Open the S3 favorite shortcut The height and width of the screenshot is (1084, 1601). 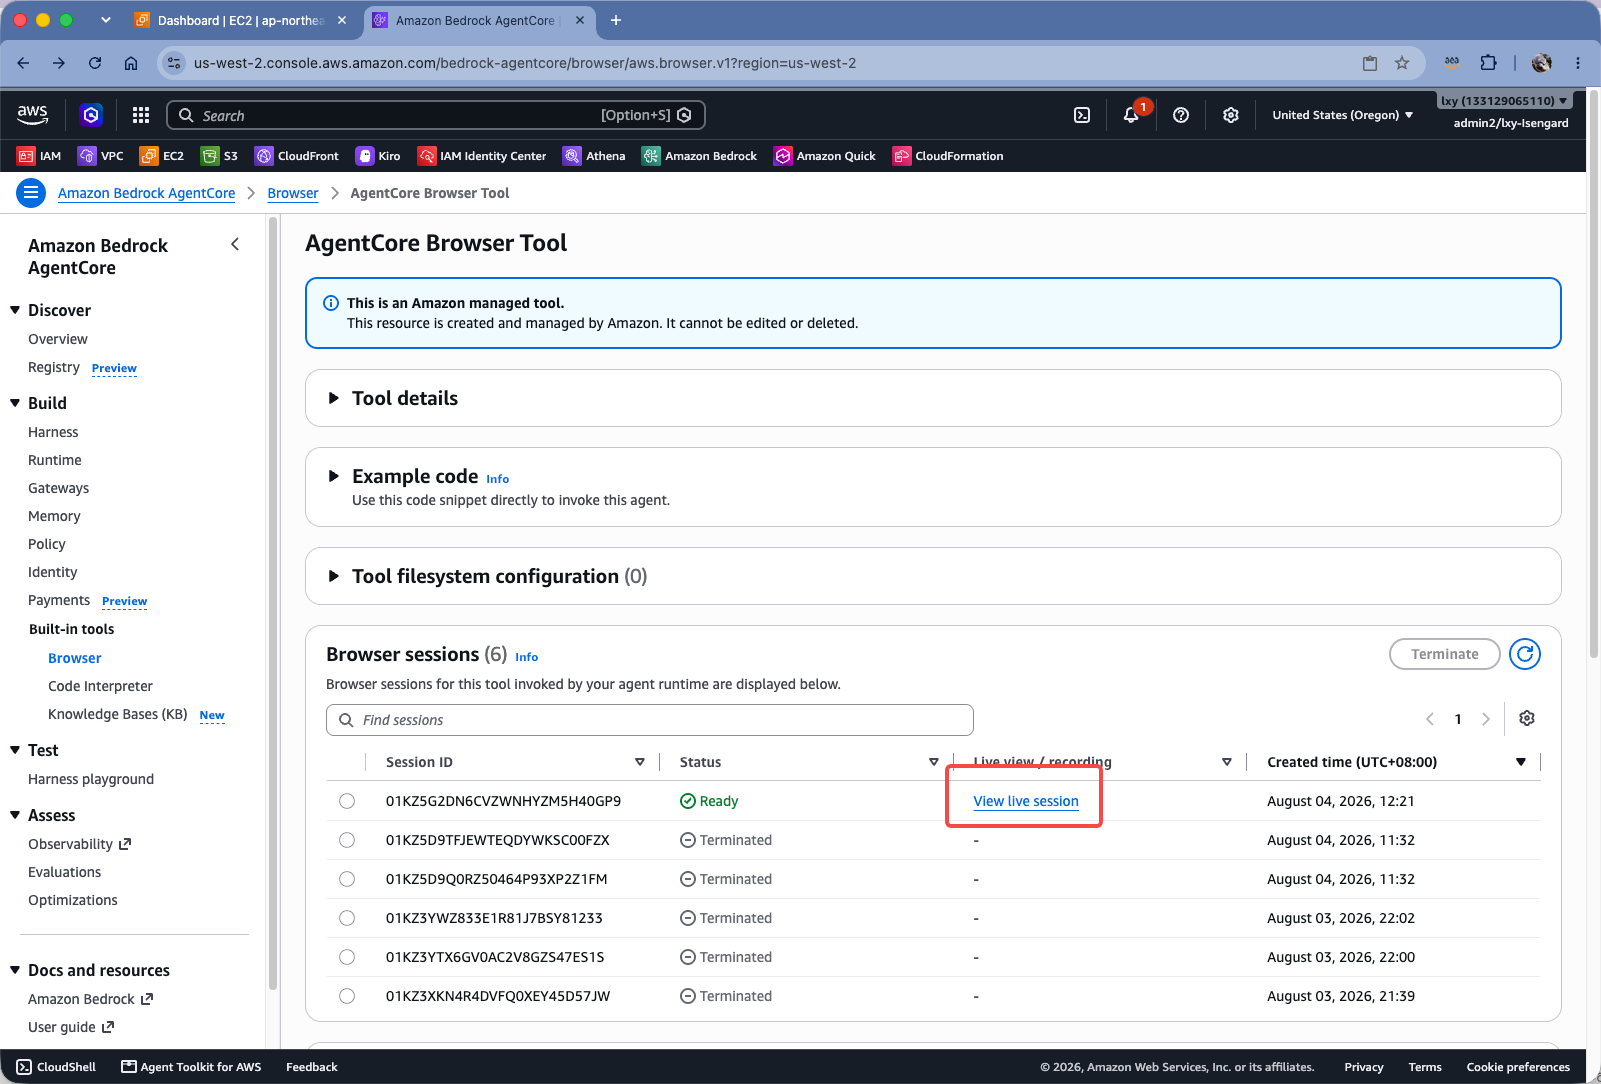pos(220,156)
